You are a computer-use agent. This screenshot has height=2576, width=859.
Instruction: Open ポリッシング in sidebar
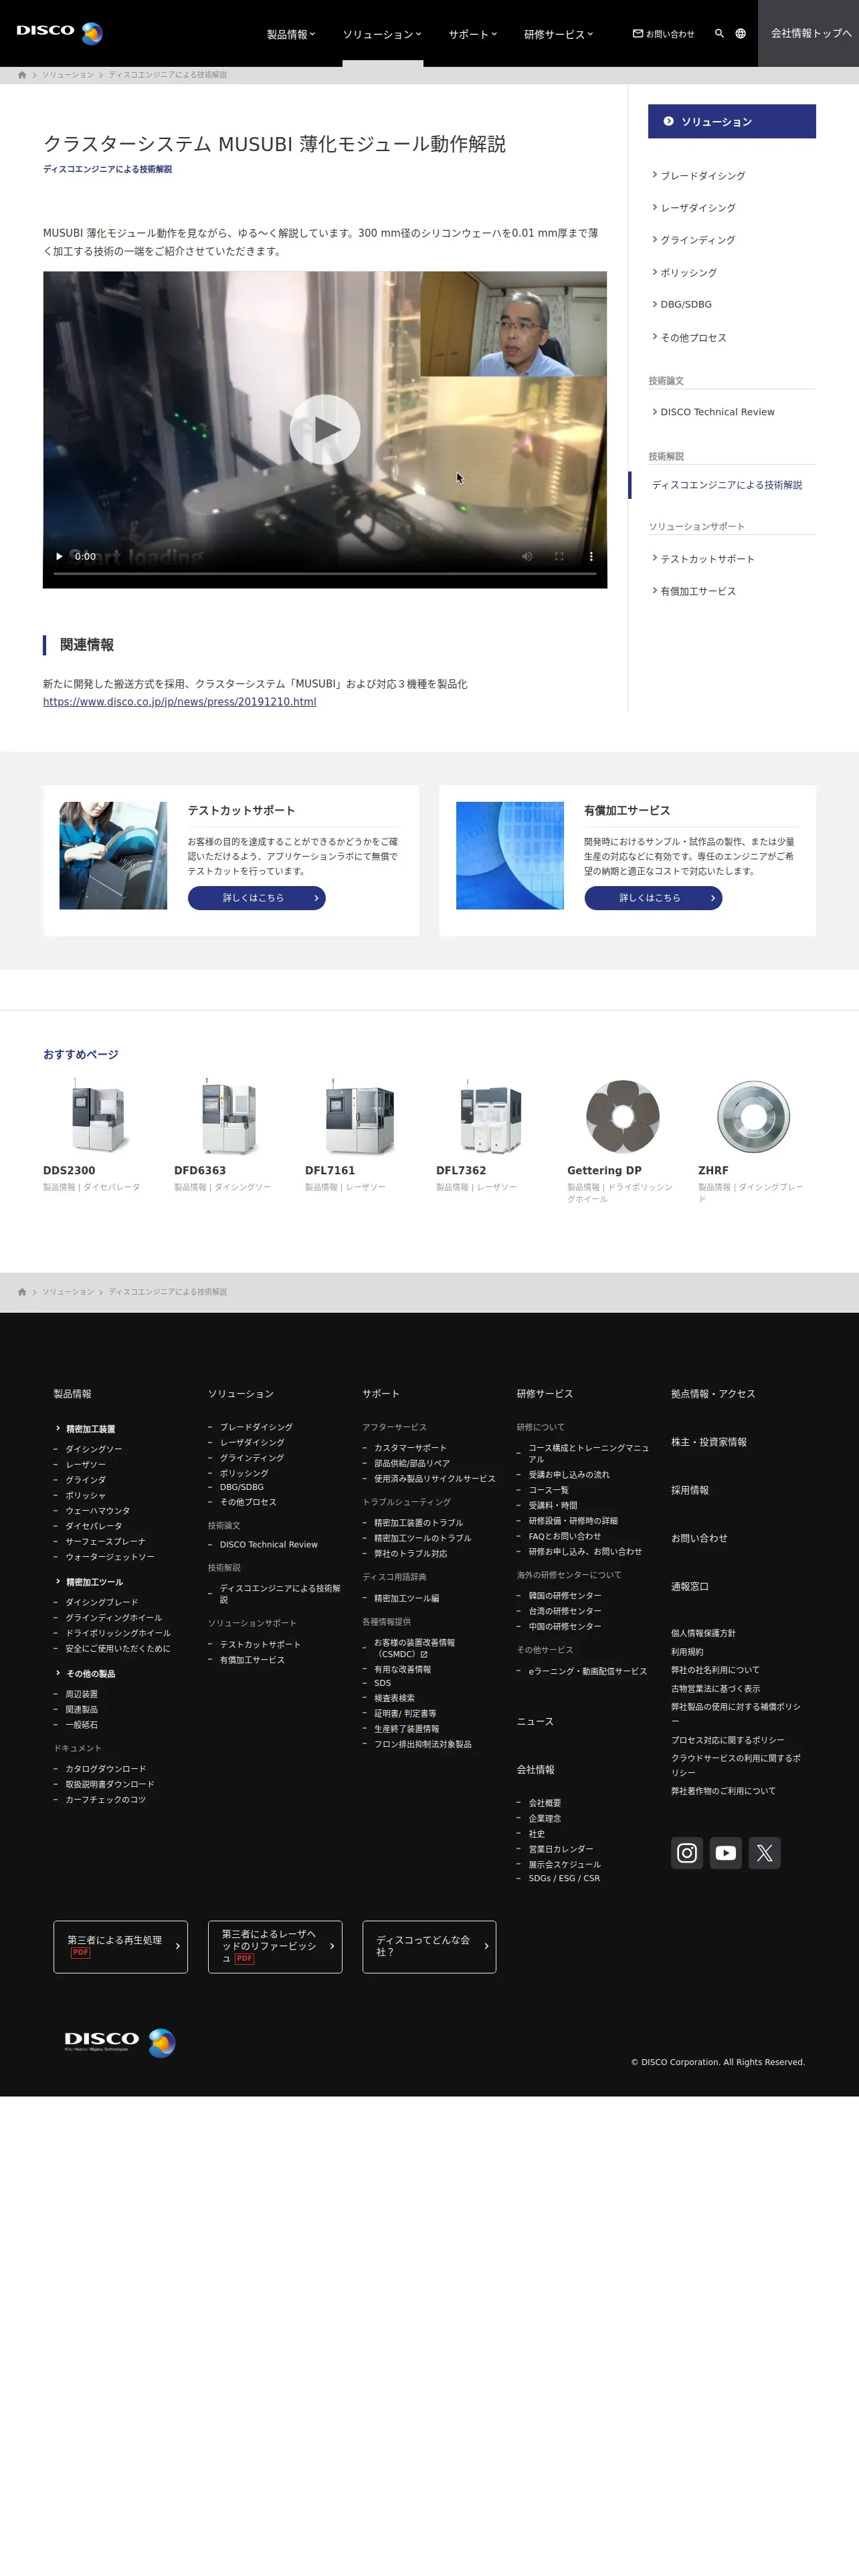pyautogui.click(x=688, y=272)
